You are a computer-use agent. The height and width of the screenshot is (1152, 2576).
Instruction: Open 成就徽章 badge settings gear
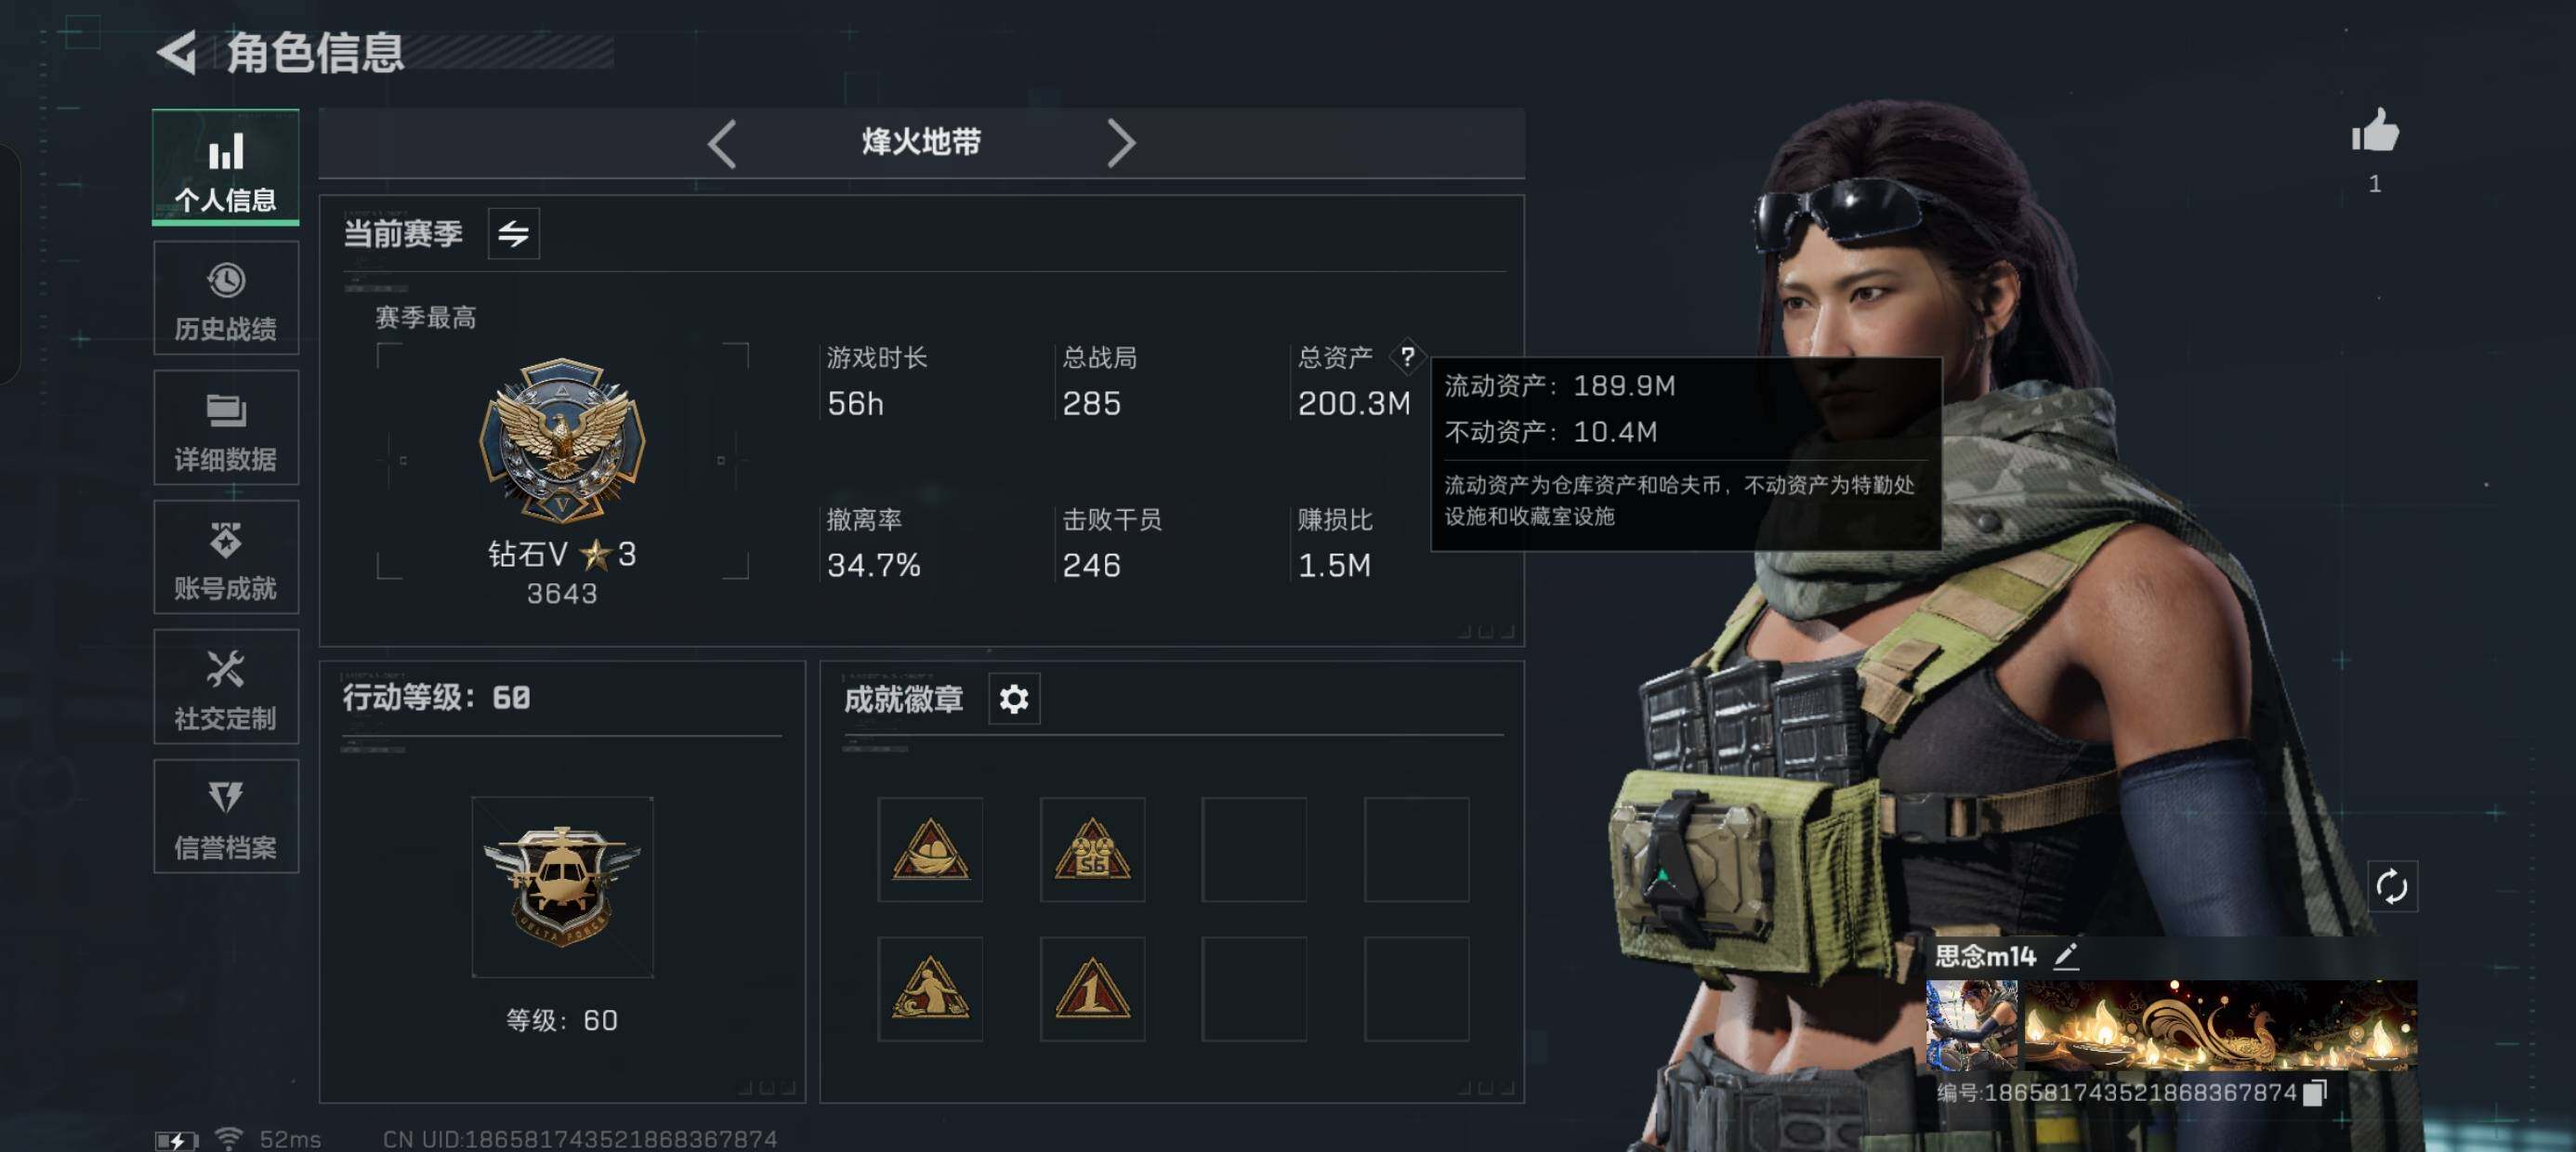click(1014, 699)
